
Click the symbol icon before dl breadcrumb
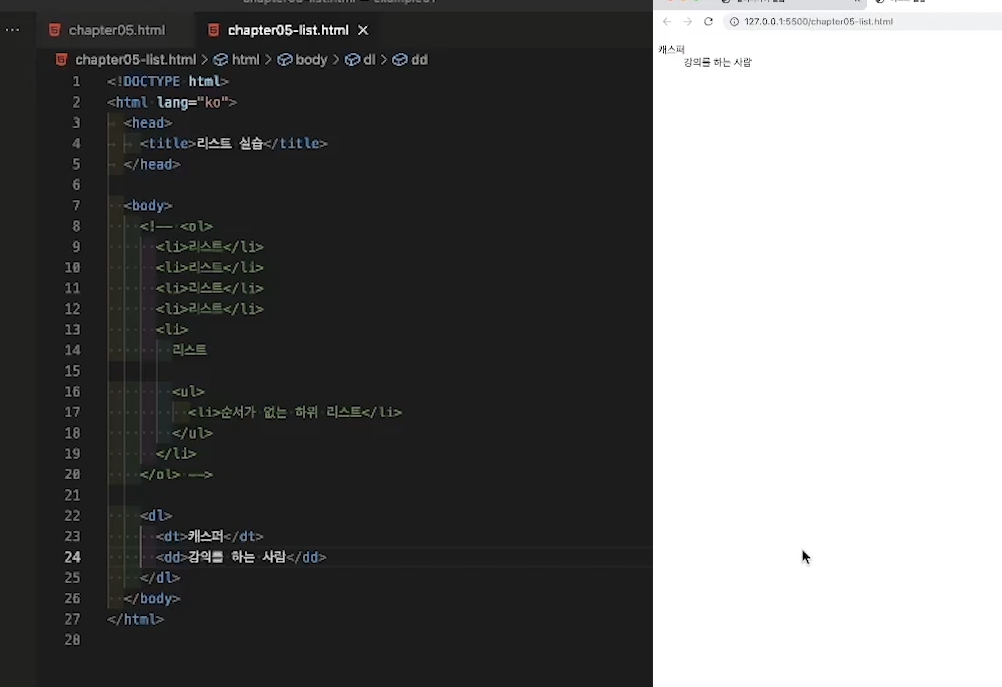click(352, 59)
